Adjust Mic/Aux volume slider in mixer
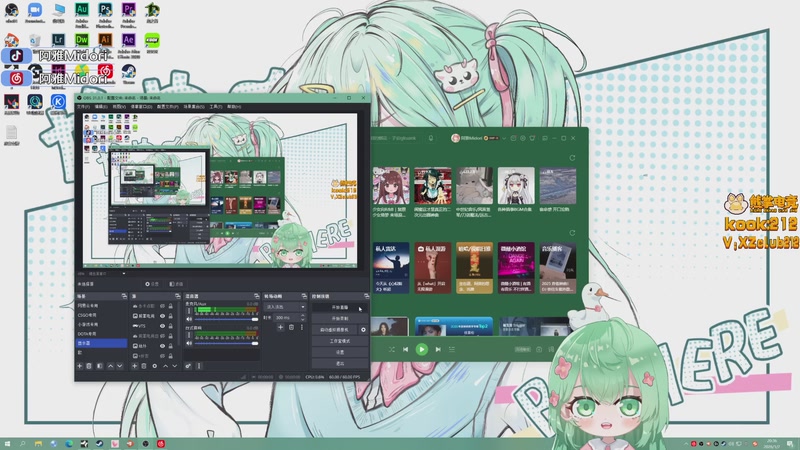This screenshot has width=800, height=450. click(x=227, y=319)
